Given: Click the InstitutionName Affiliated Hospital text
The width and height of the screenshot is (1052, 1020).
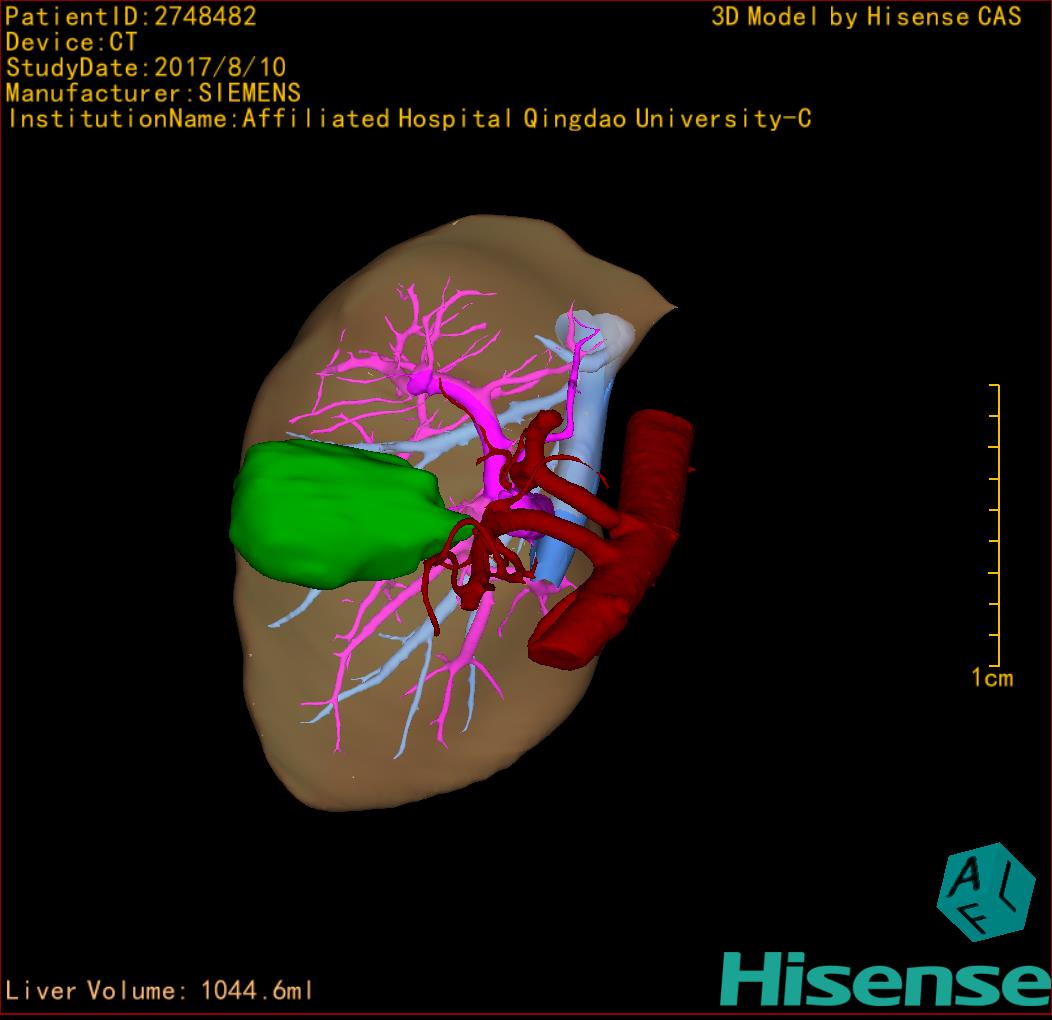Looking at the screenshot, I should click(409, 119).
